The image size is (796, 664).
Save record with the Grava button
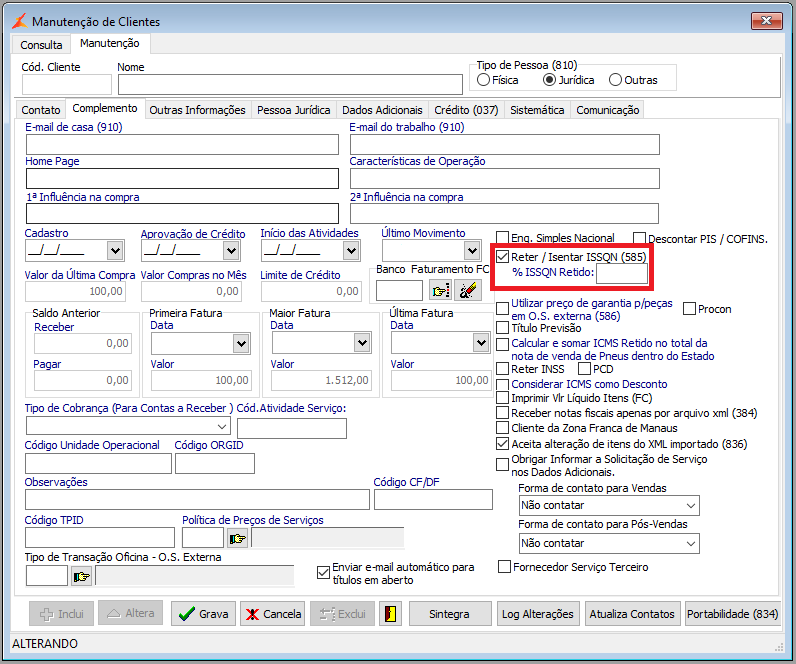pos(203,614)
